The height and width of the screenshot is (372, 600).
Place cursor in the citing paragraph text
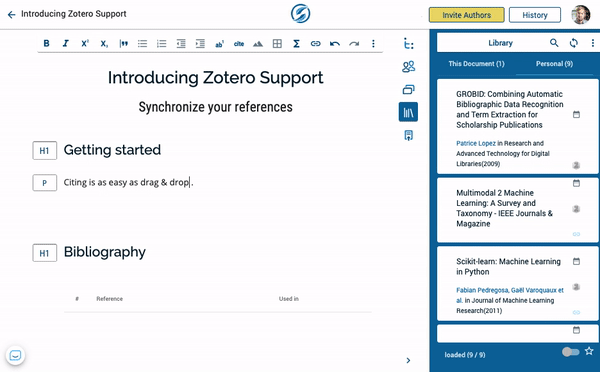129,182
